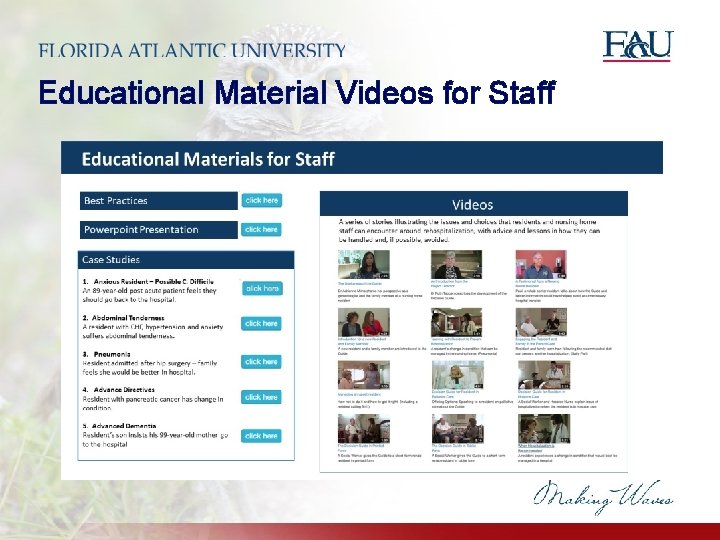720x540 pixels.
Task: Play video of gray-haired woman in black
Action: pyautogui.click(x=456, y=264)
